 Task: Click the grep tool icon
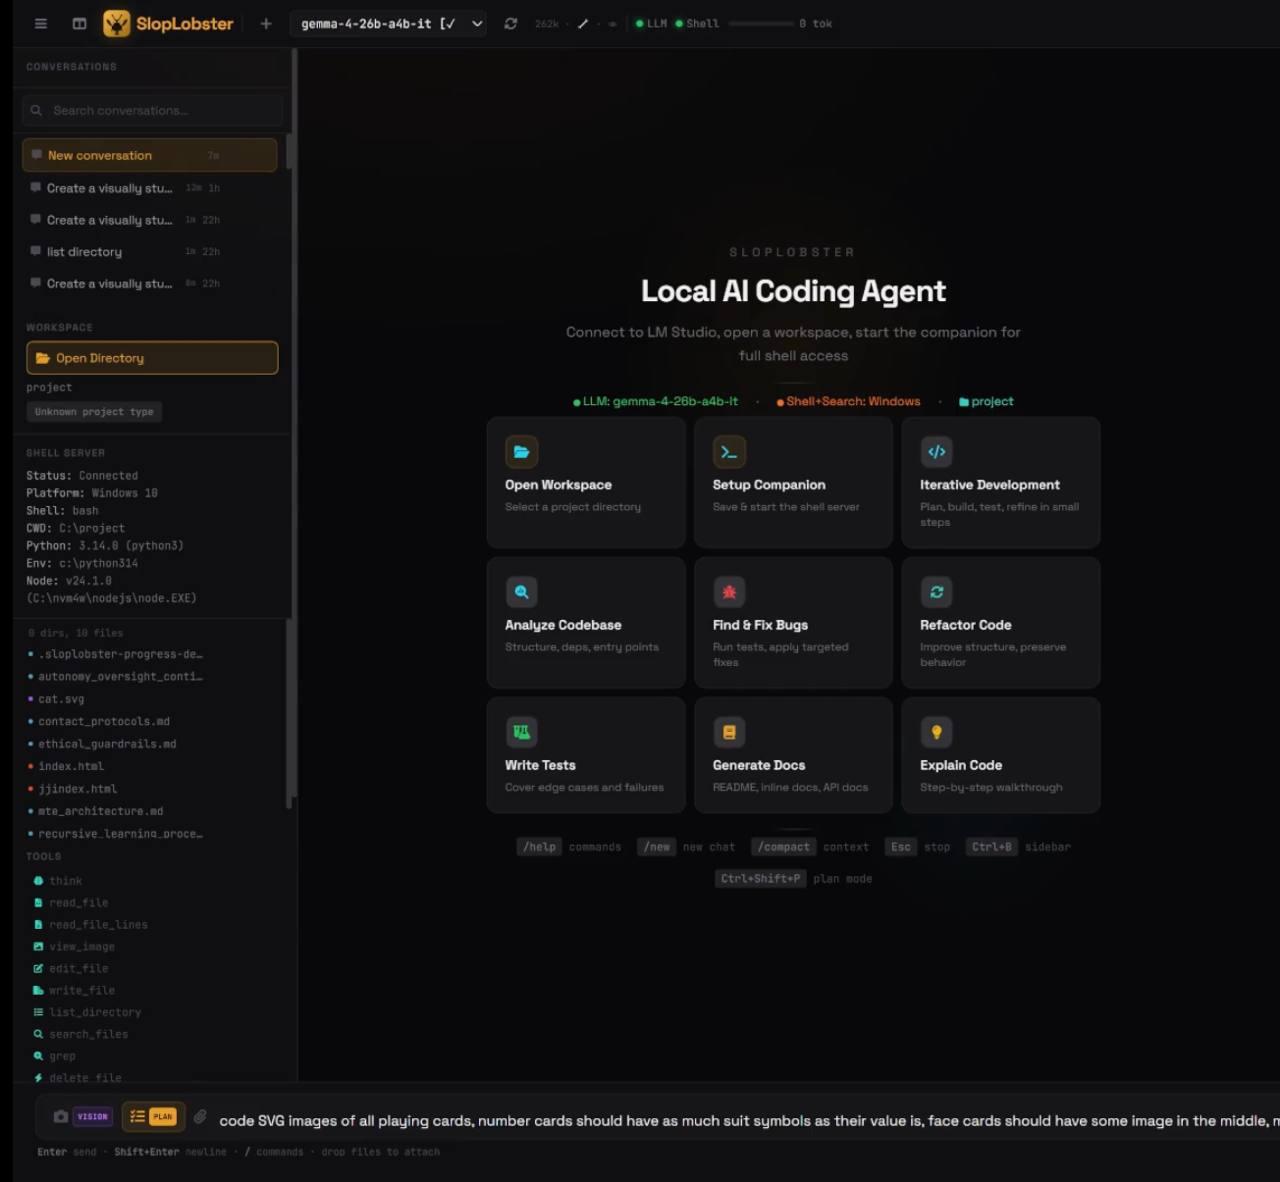point(38,1057)
